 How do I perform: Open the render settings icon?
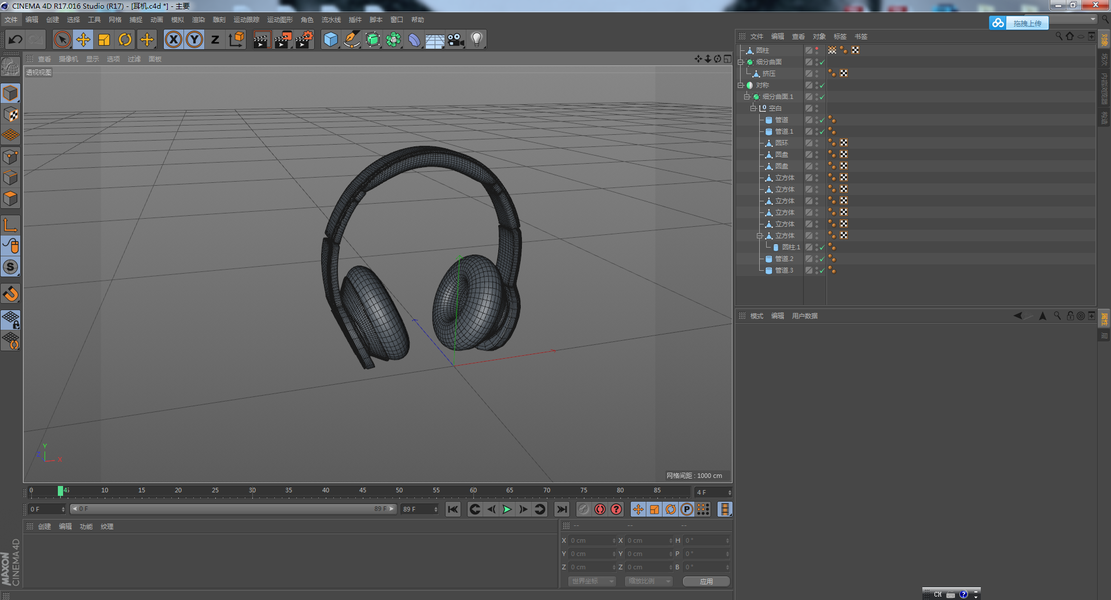coord(304,40)
